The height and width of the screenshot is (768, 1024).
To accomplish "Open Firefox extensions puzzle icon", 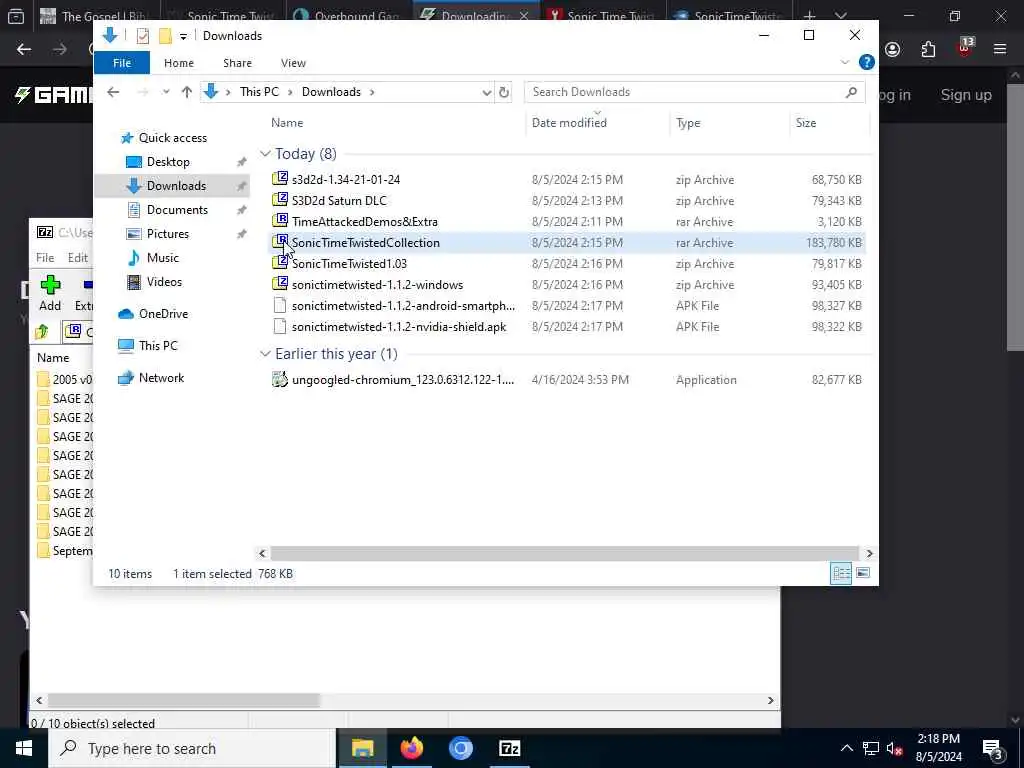I will (x=928, y=50).
